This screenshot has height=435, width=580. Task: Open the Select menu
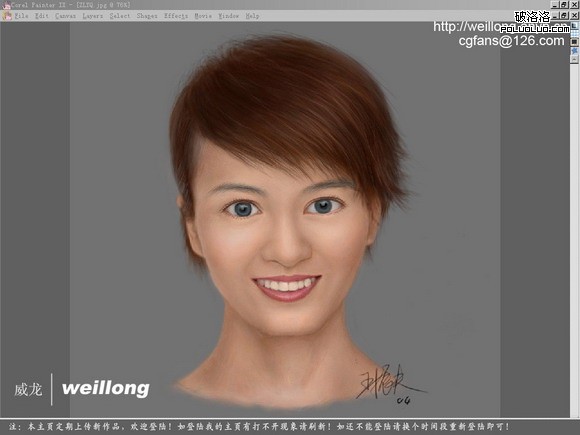coord(120,16)
